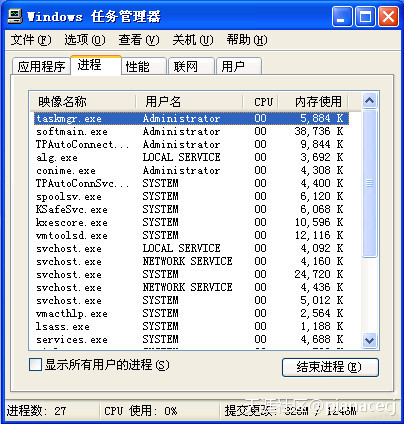
Task: Click the 提交更改 status bar entry
Action: pos(290,411)
